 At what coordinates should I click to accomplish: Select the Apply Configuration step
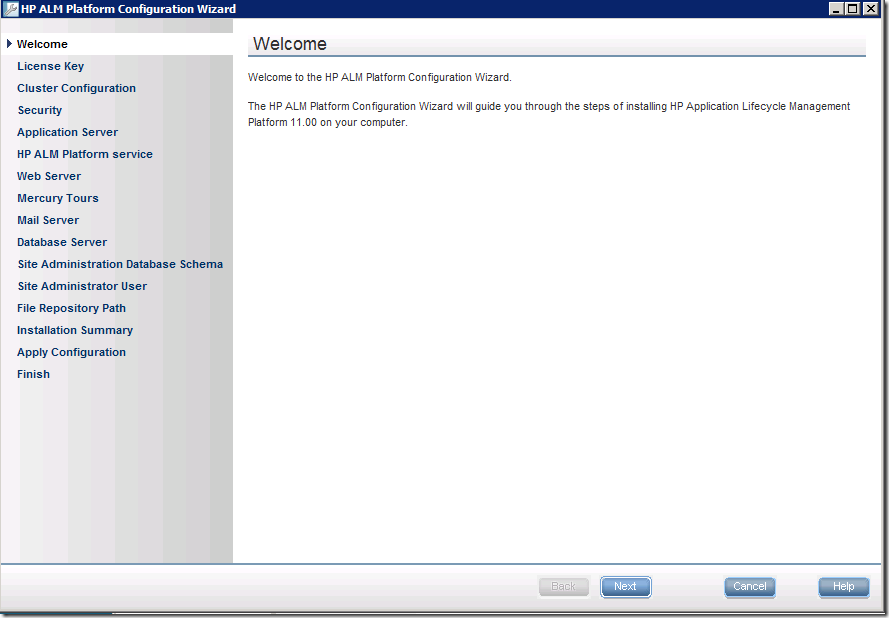point(71,353)
